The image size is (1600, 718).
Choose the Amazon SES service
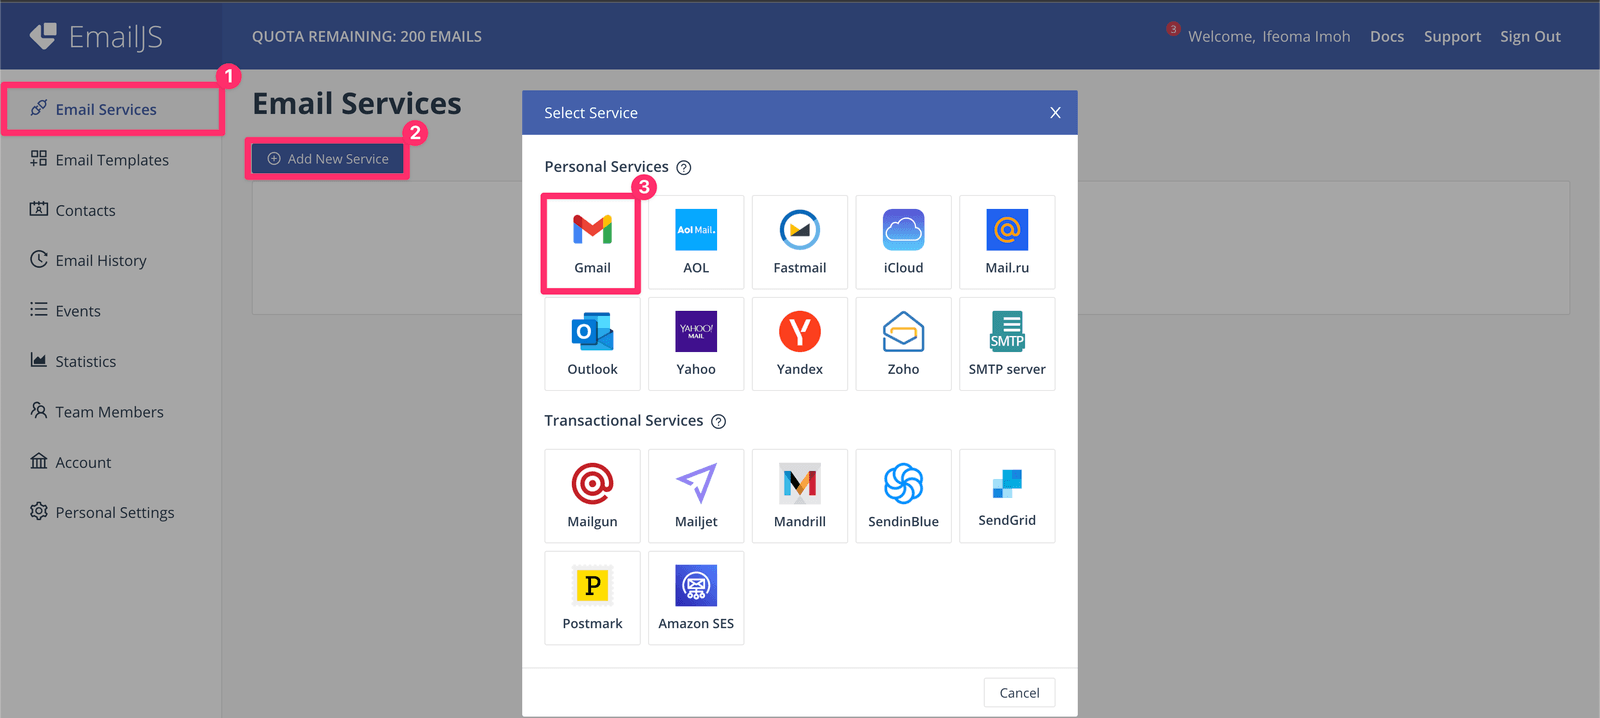[x=696, y=598]
